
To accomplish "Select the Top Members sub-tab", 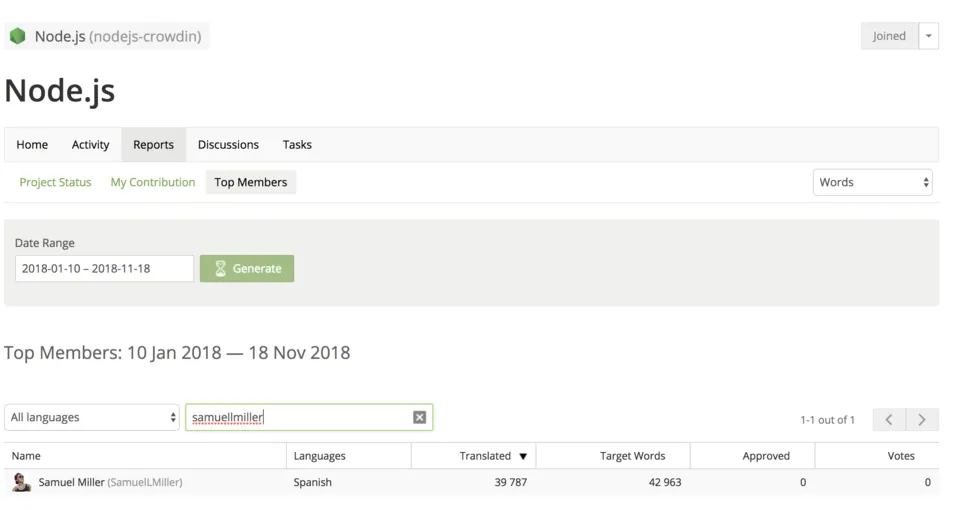I will click(251, 182).
